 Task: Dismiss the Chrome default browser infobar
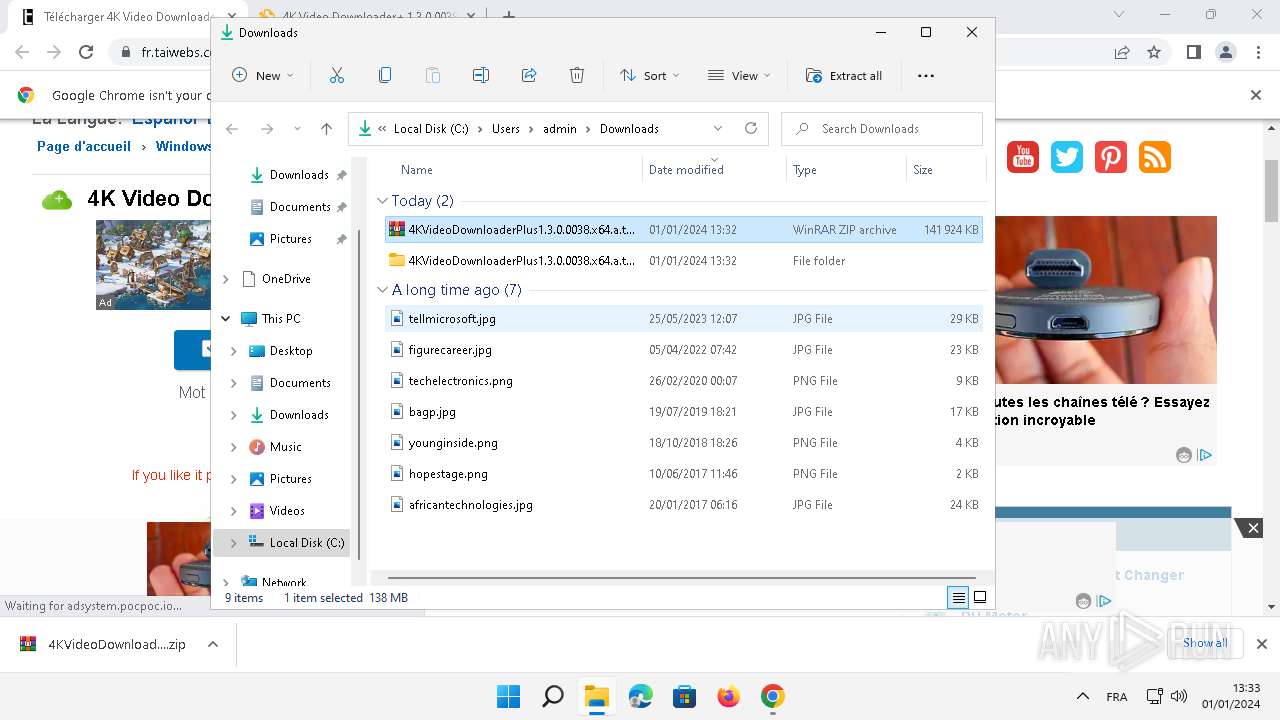tap(1256, 95)
